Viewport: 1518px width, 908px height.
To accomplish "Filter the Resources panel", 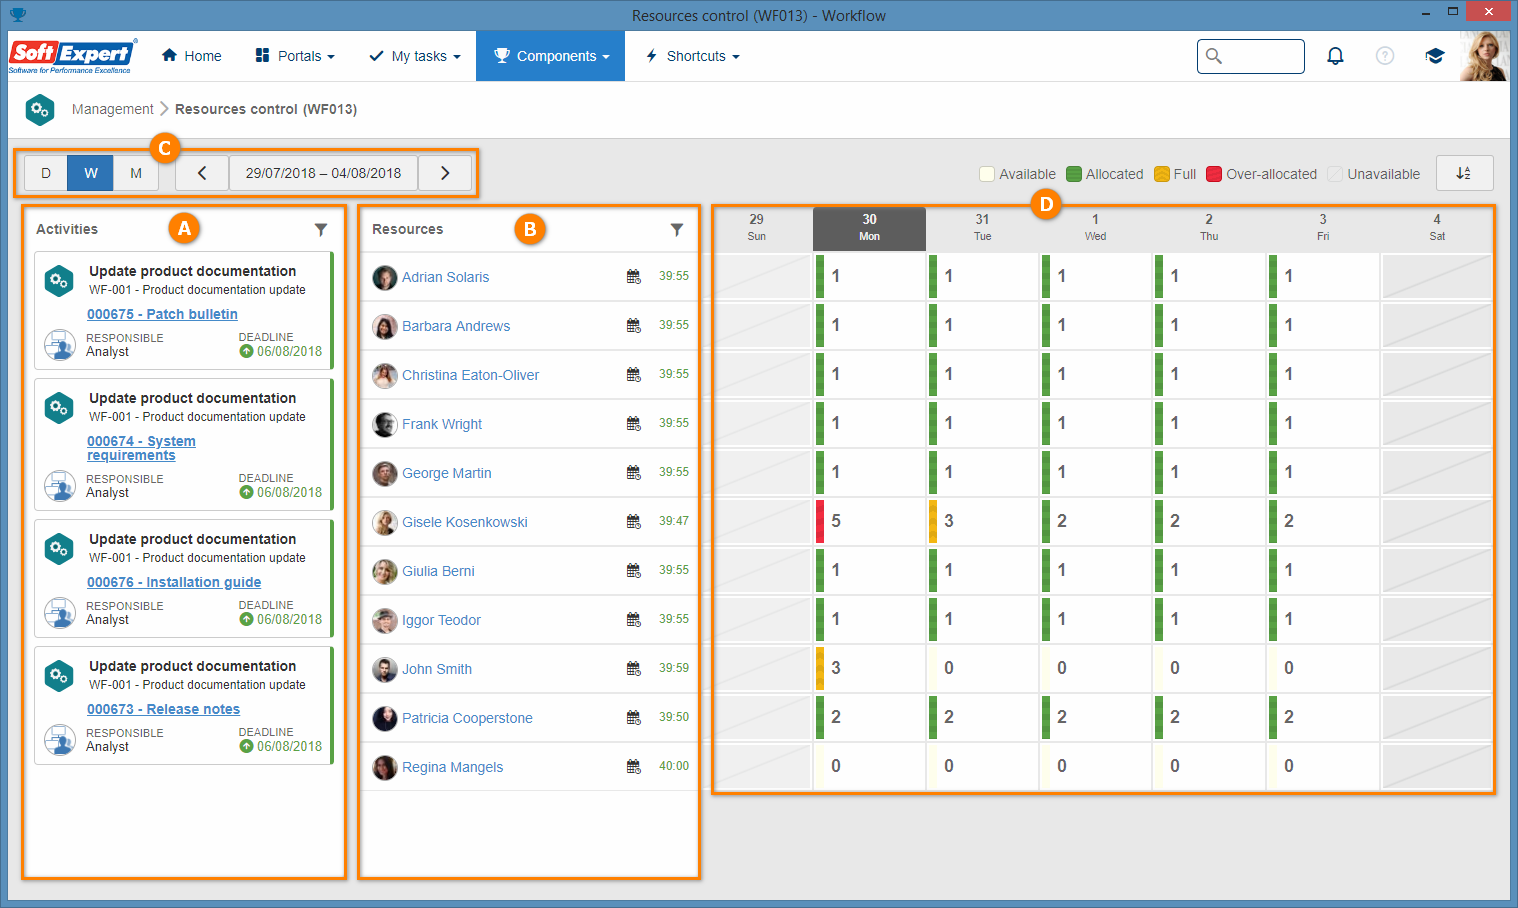I will tap(677, 229).
